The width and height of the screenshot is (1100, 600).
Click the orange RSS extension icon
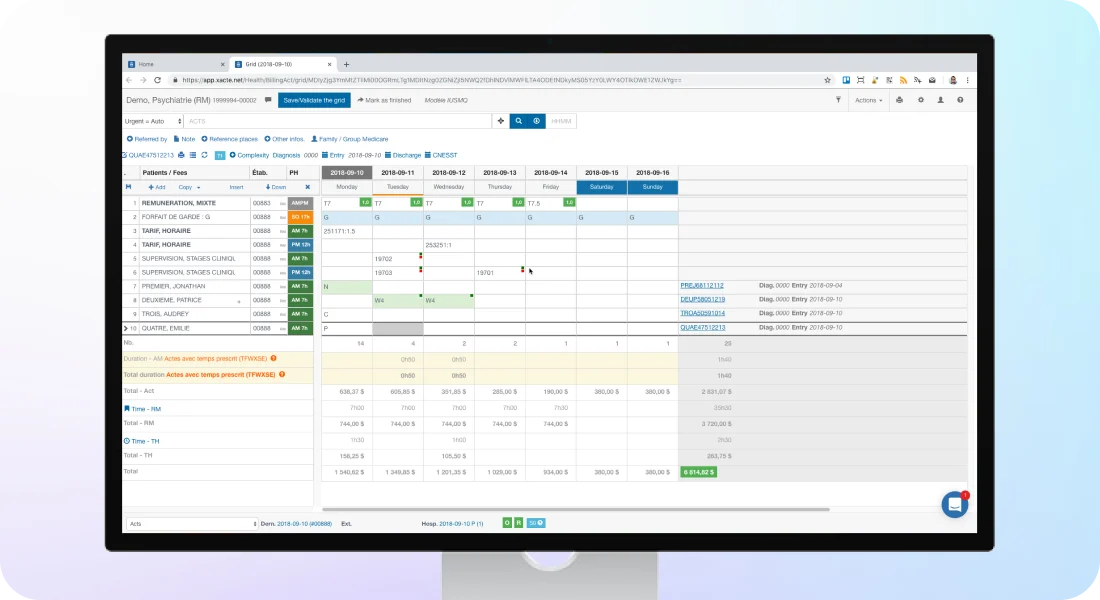coord(904,80)
